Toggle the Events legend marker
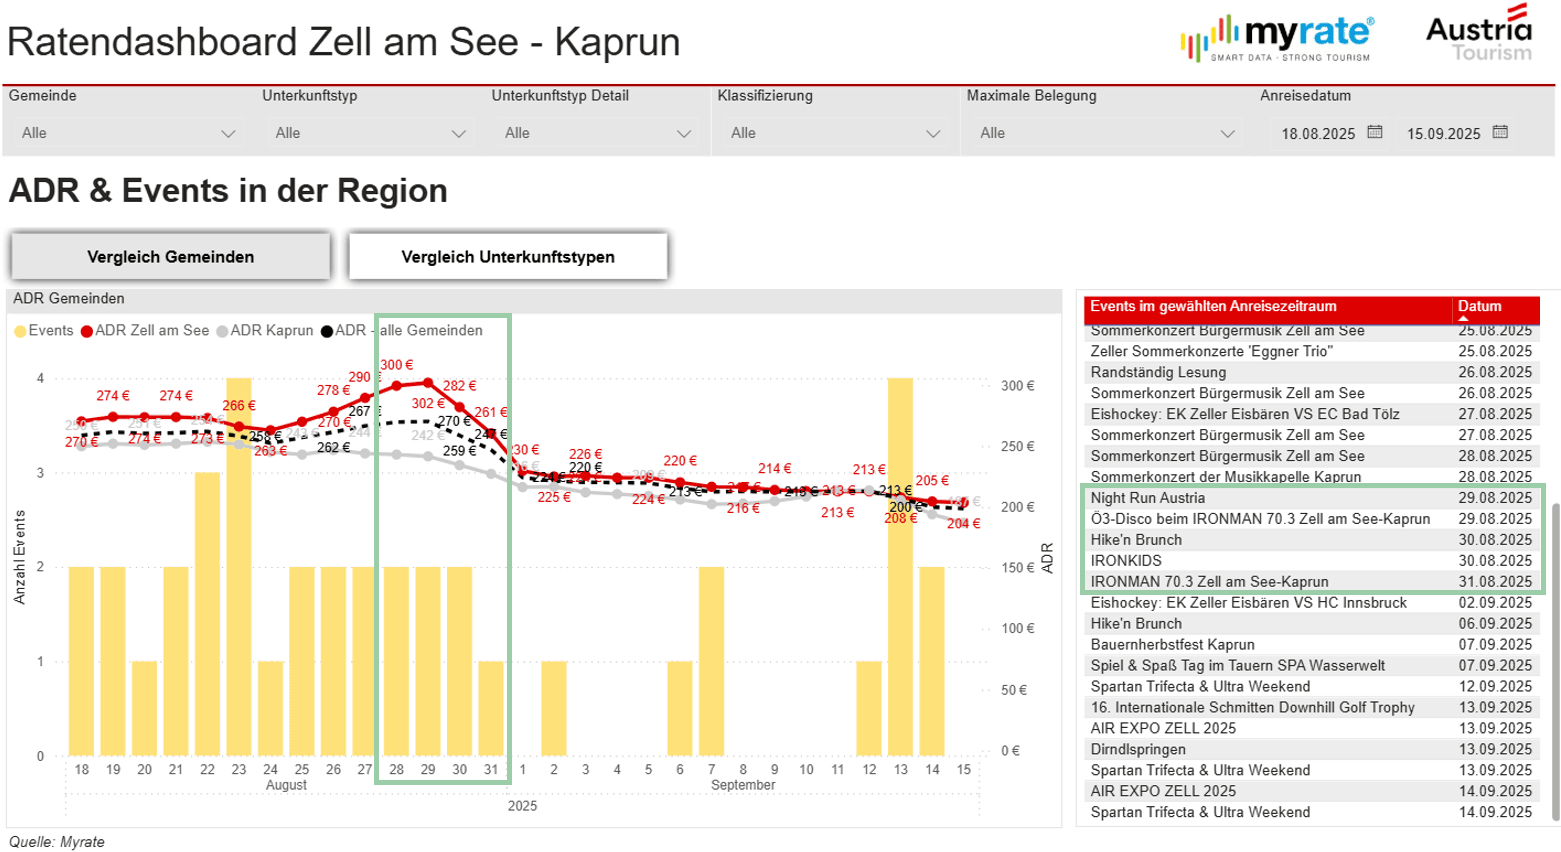This screenshot has height=852, width=1561. (x=20, y=331)
